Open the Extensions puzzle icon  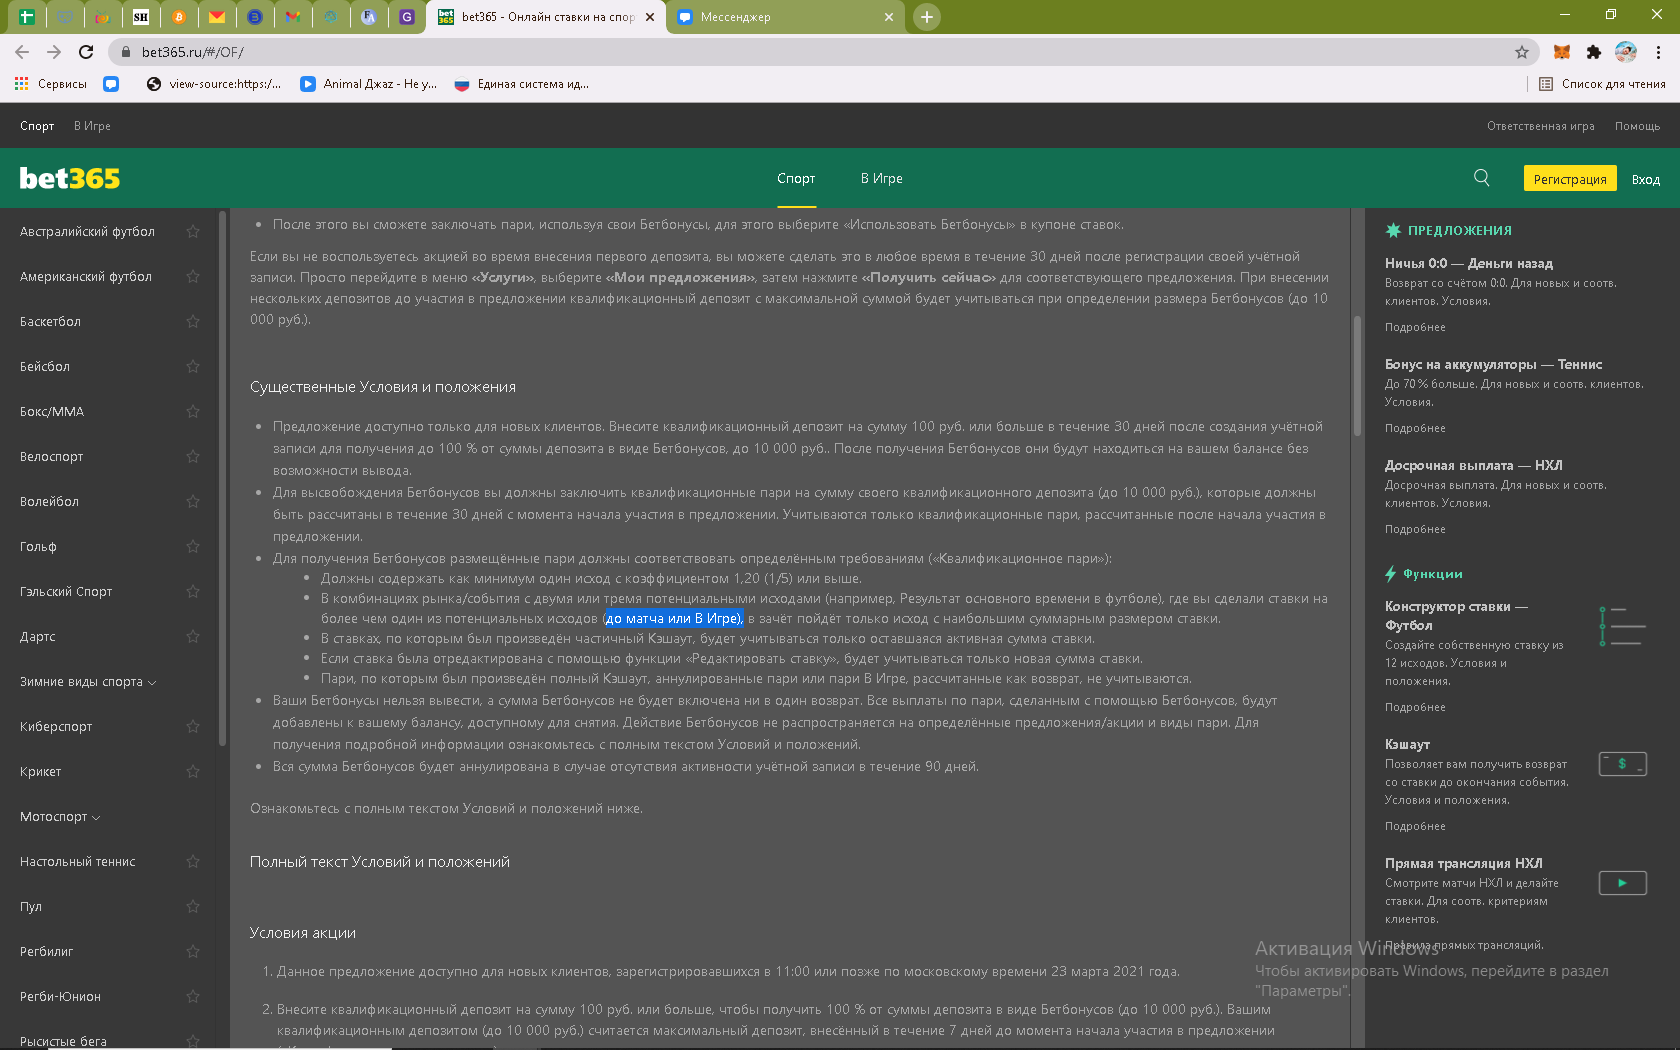[x=1594, y=52]
